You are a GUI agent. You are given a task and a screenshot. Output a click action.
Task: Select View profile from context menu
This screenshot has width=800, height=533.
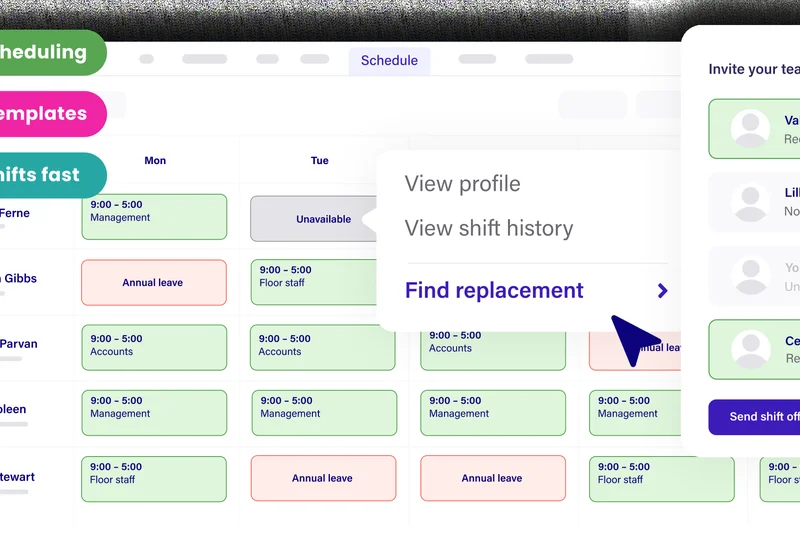[x=462, y=184]
